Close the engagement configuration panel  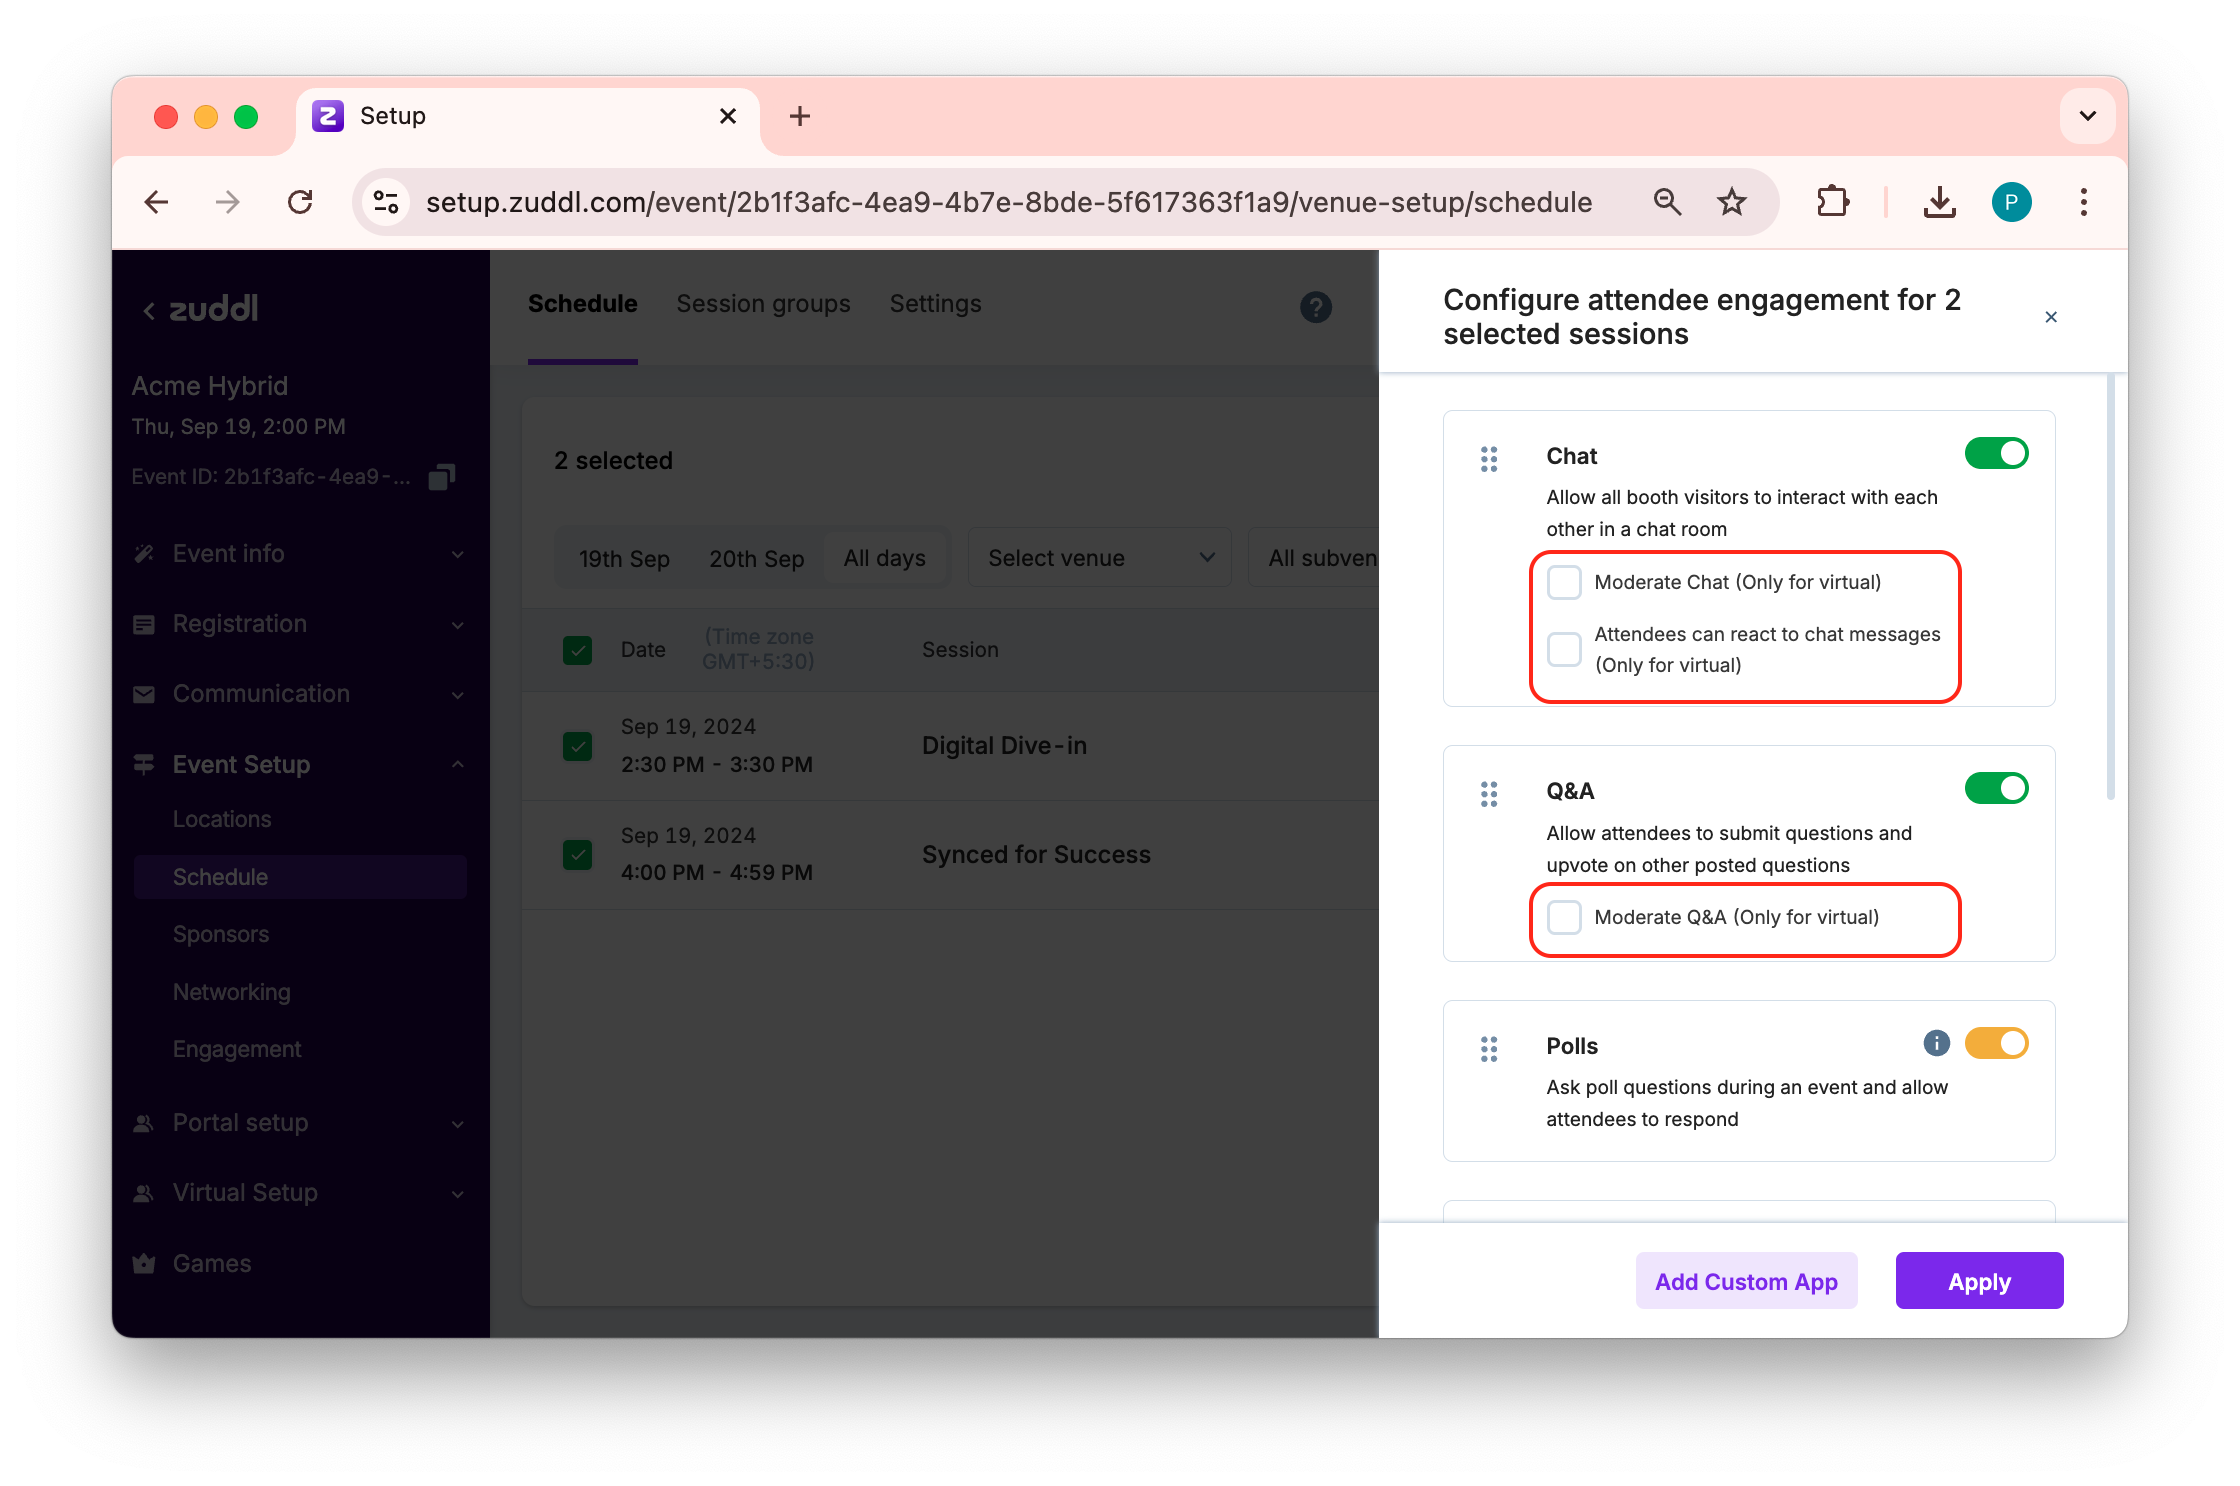pyautogui.click(x=2051, y=317)
